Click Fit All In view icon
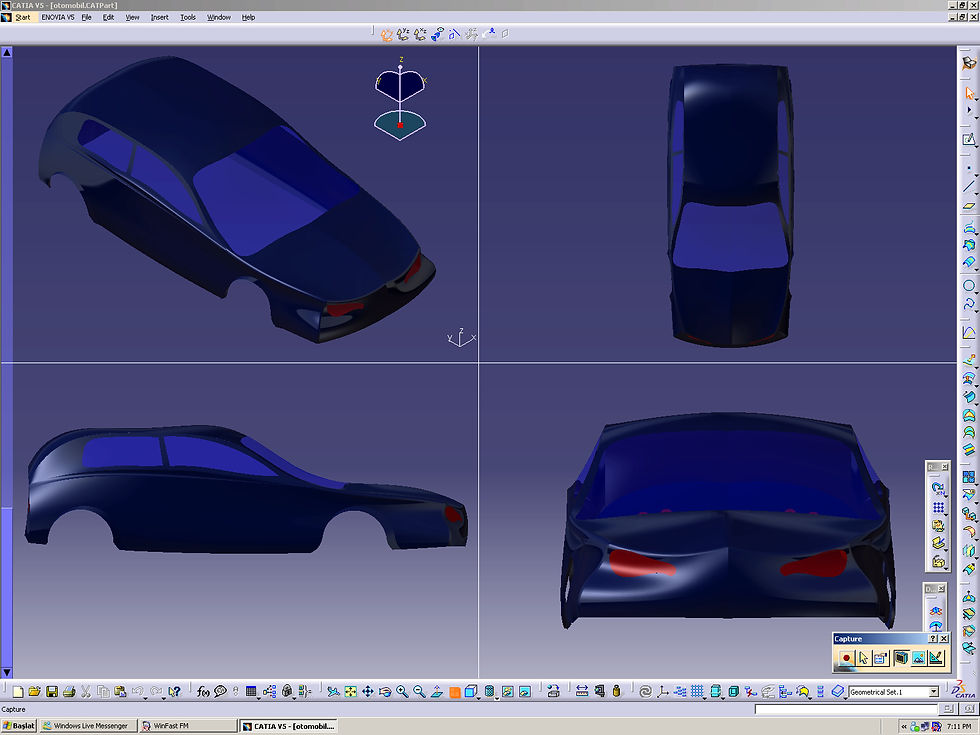Viewport: 980px width, 735px height. coord(351,691)
